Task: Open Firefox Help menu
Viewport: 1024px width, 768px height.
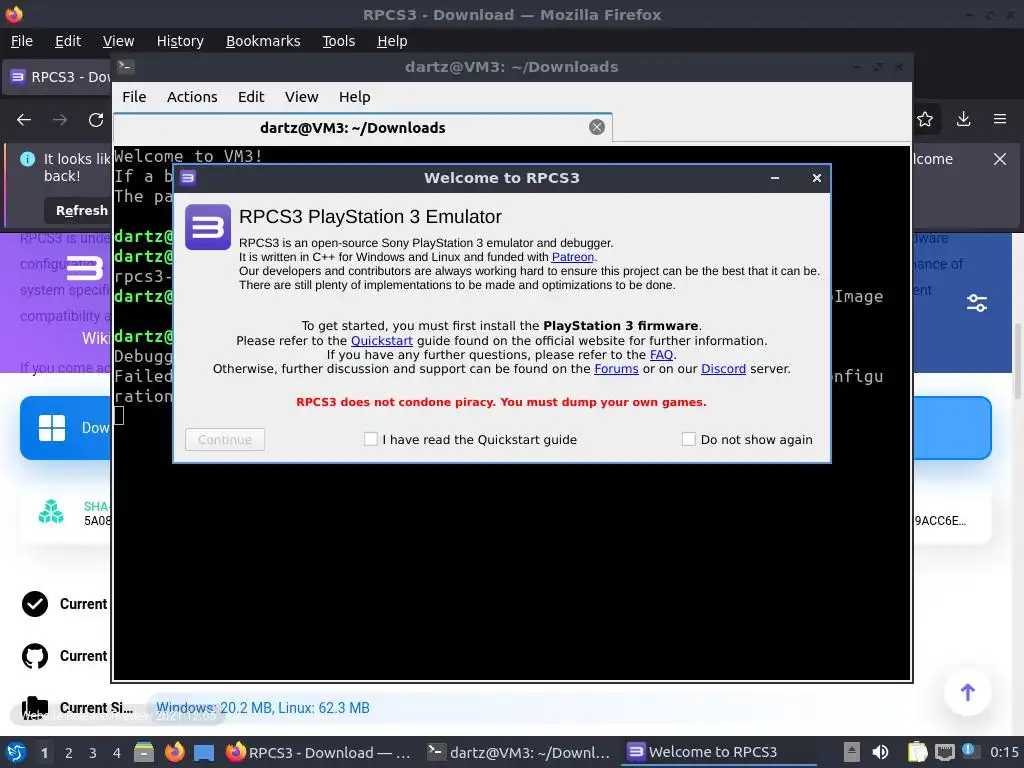Action: [x=392, y=41]
